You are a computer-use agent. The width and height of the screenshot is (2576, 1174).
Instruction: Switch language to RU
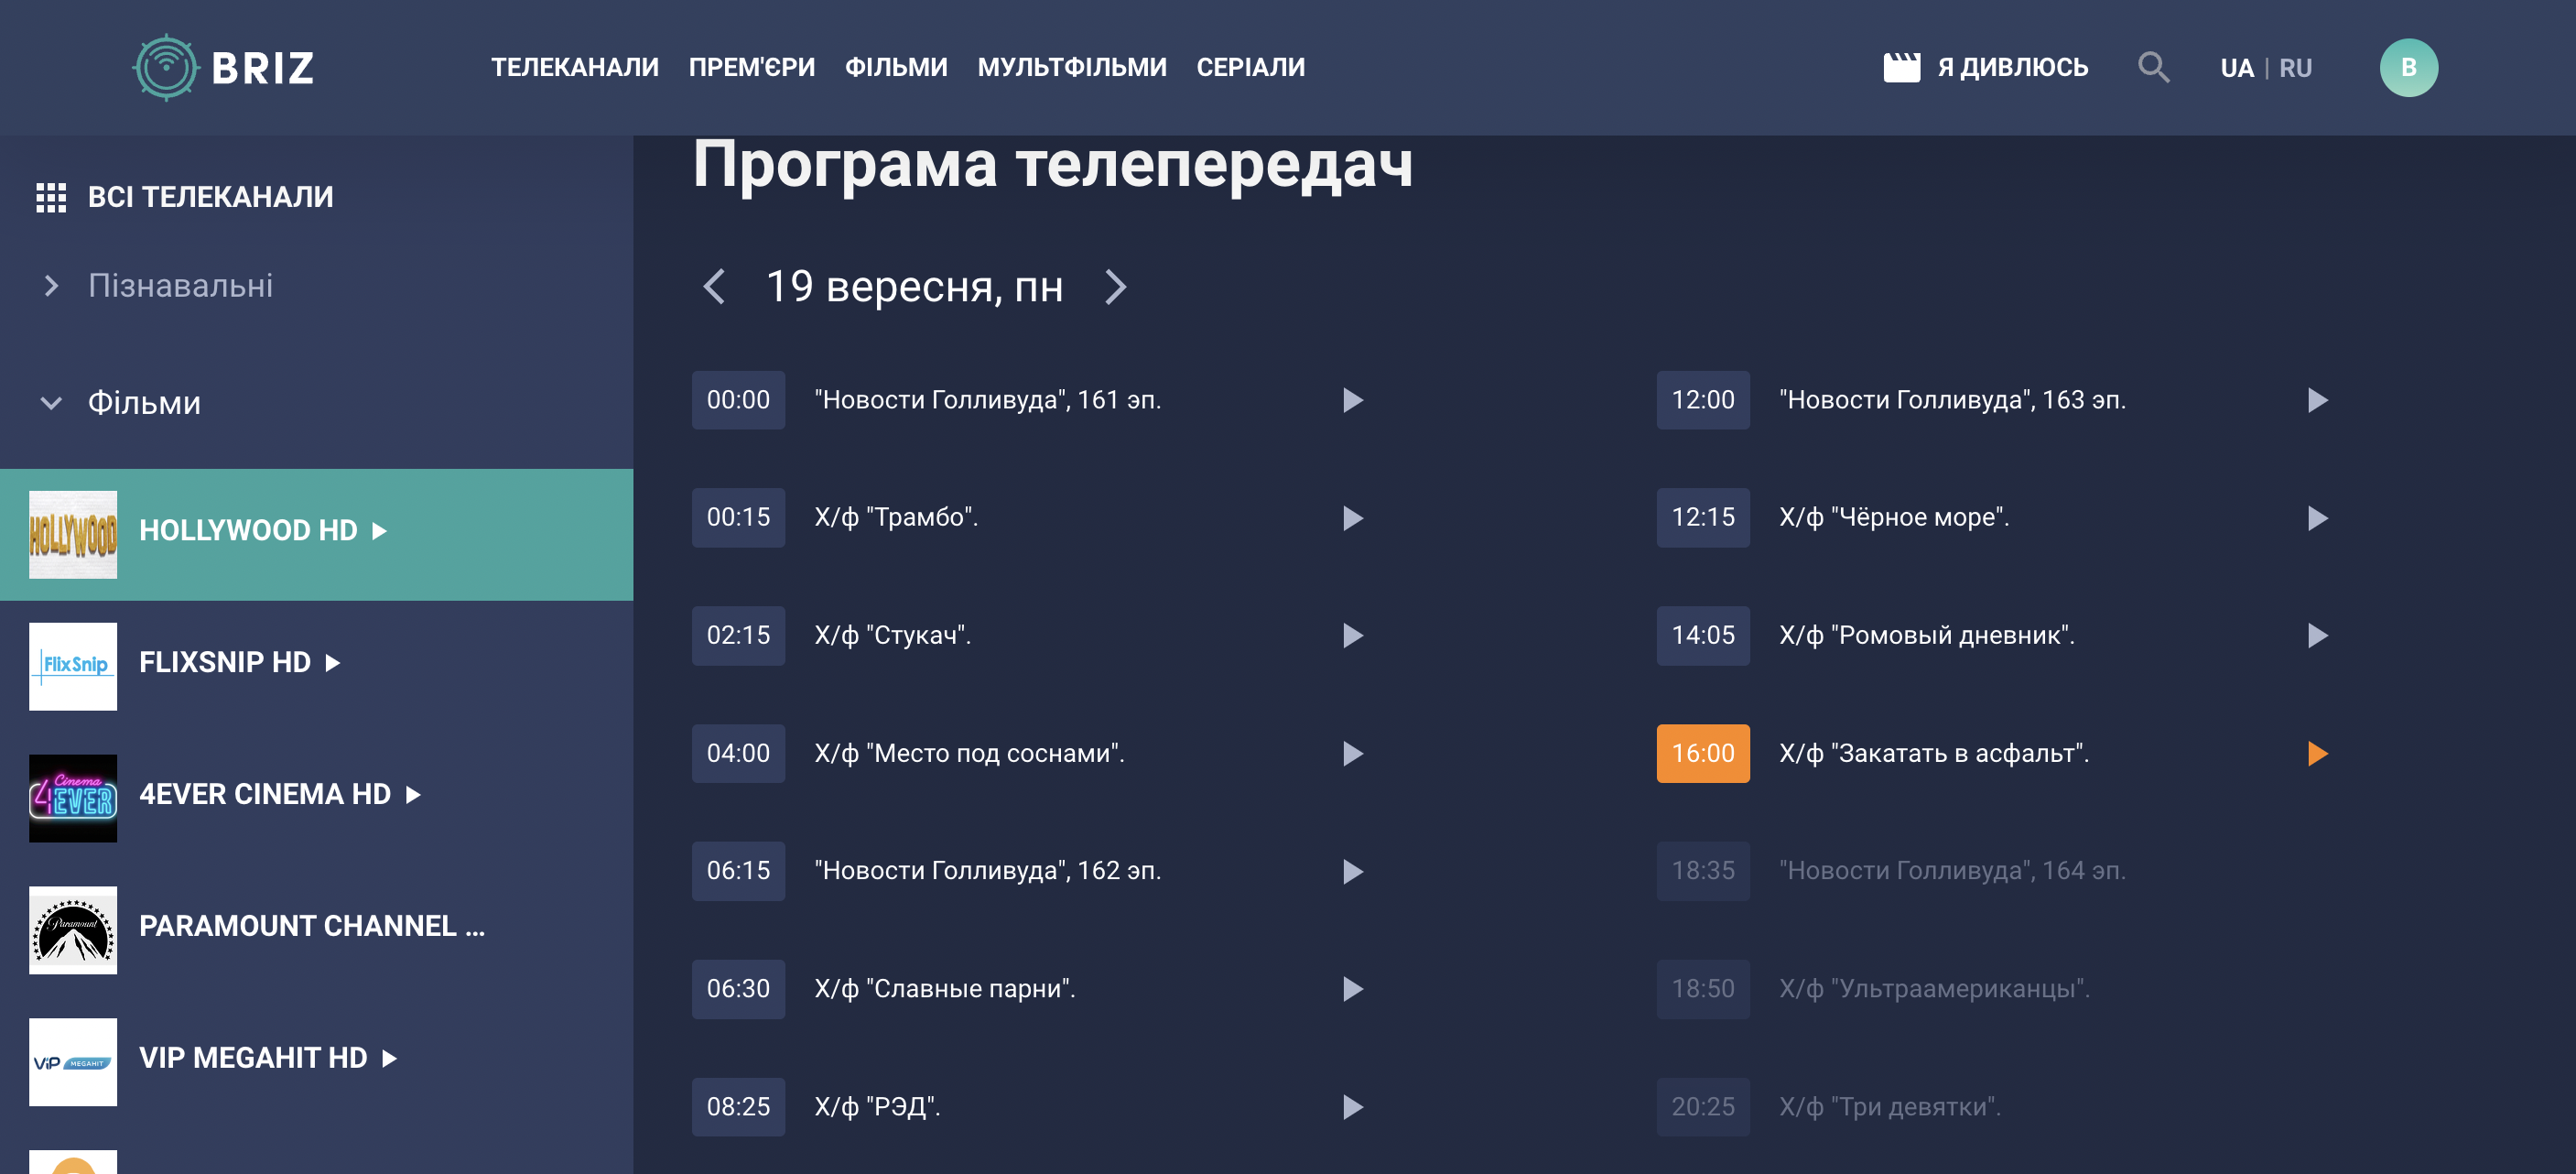2295,68
